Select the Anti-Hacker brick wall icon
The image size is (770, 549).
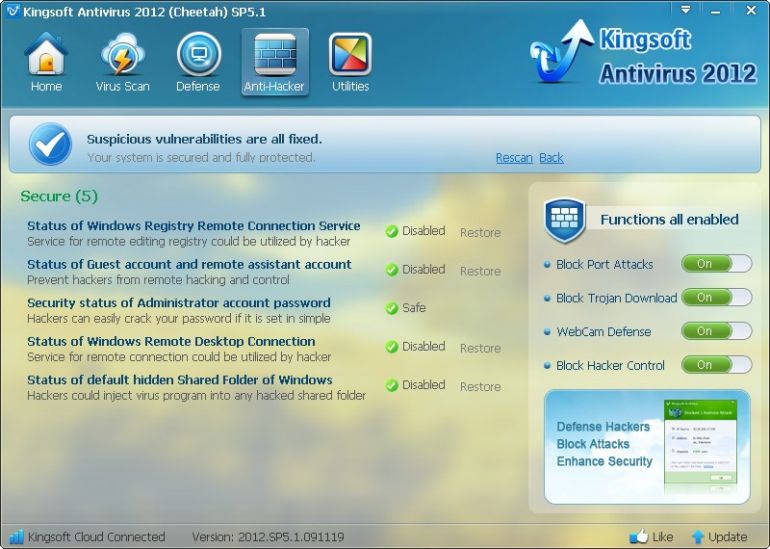point(275,54)
